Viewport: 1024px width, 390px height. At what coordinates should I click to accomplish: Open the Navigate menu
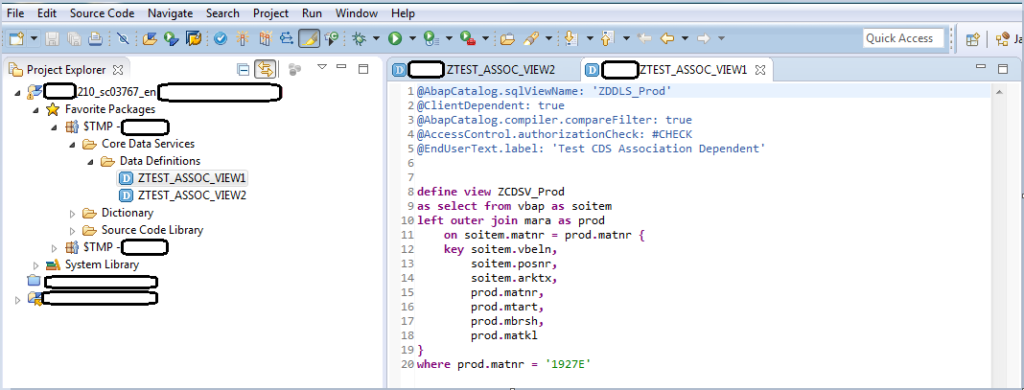170,13
